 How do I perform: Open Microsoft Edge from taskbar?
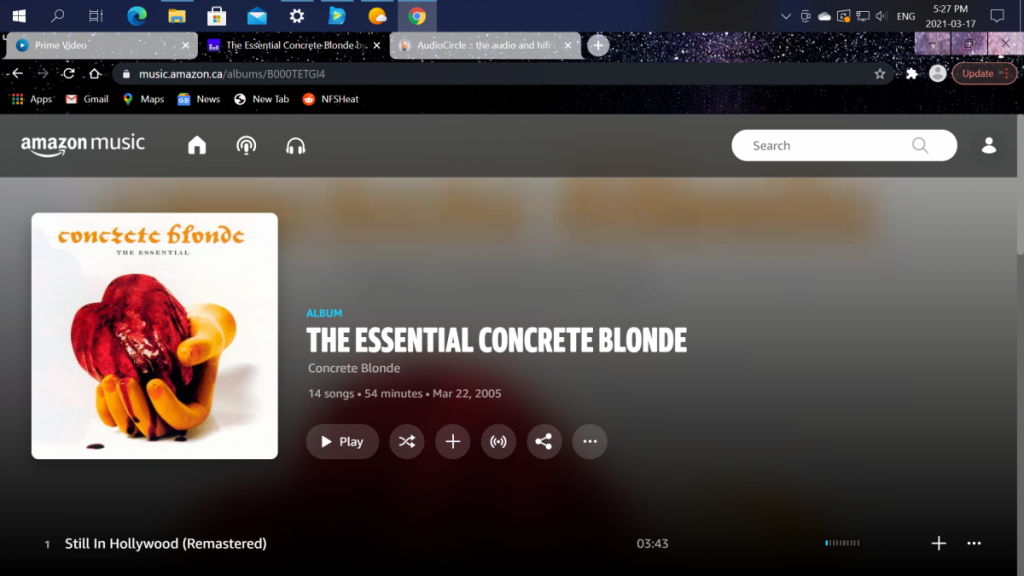136,16
